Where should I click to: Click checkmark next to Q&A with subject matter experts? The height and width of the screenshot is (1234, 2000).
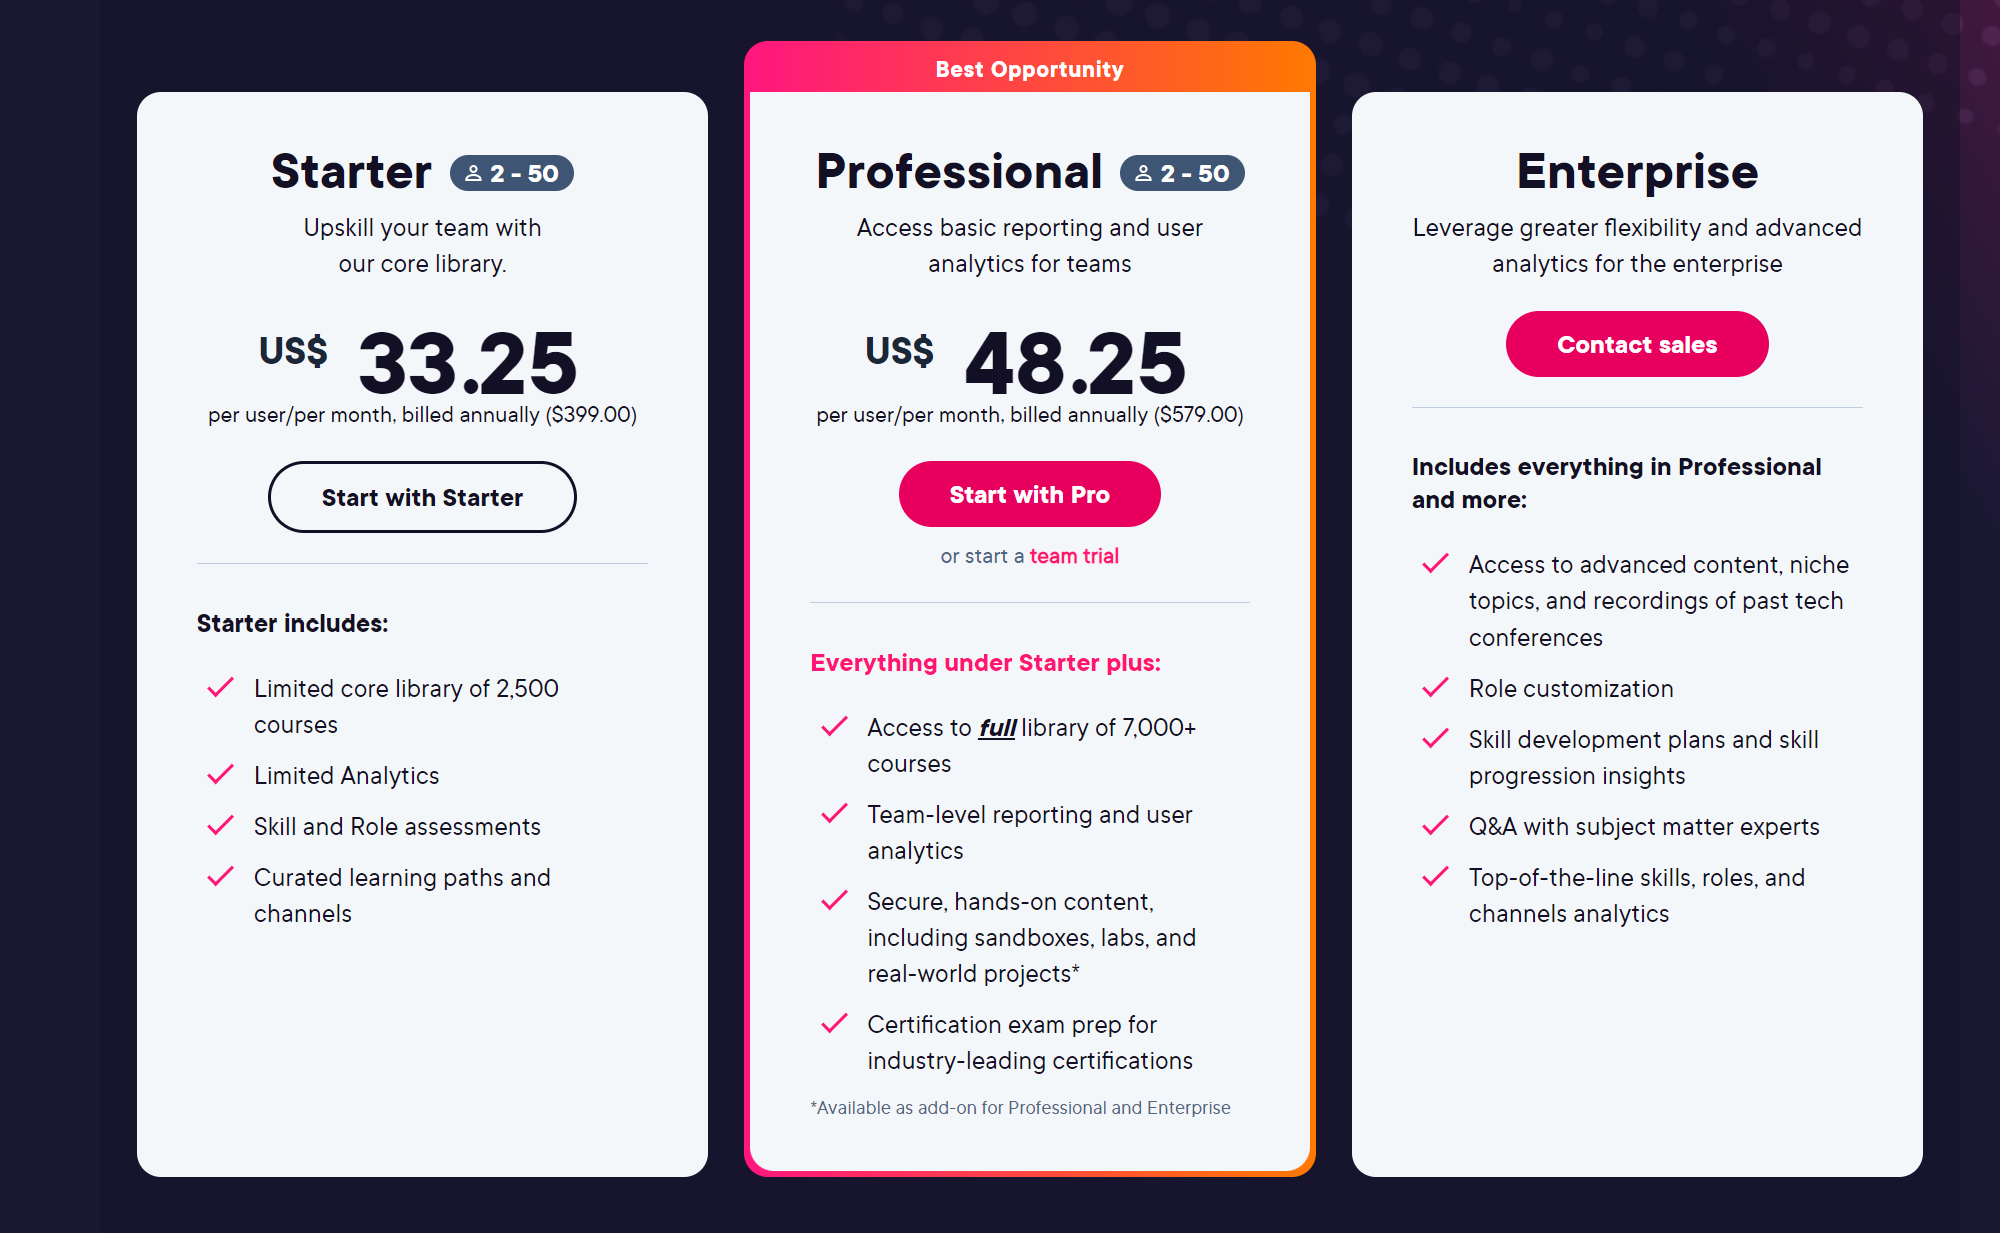click(x=1435, y=826)
